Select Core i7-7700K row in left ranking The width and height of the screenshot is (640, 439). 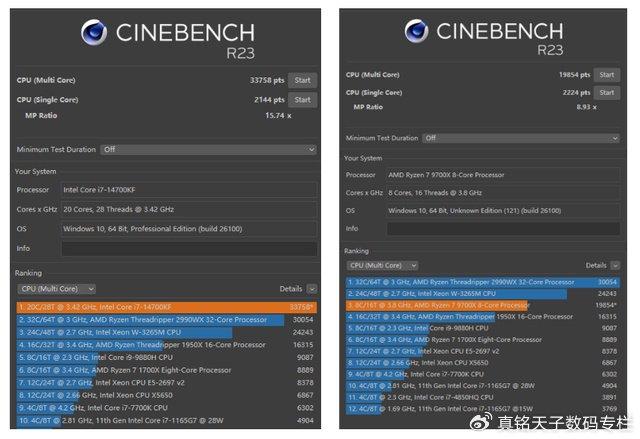pos(167,408)
